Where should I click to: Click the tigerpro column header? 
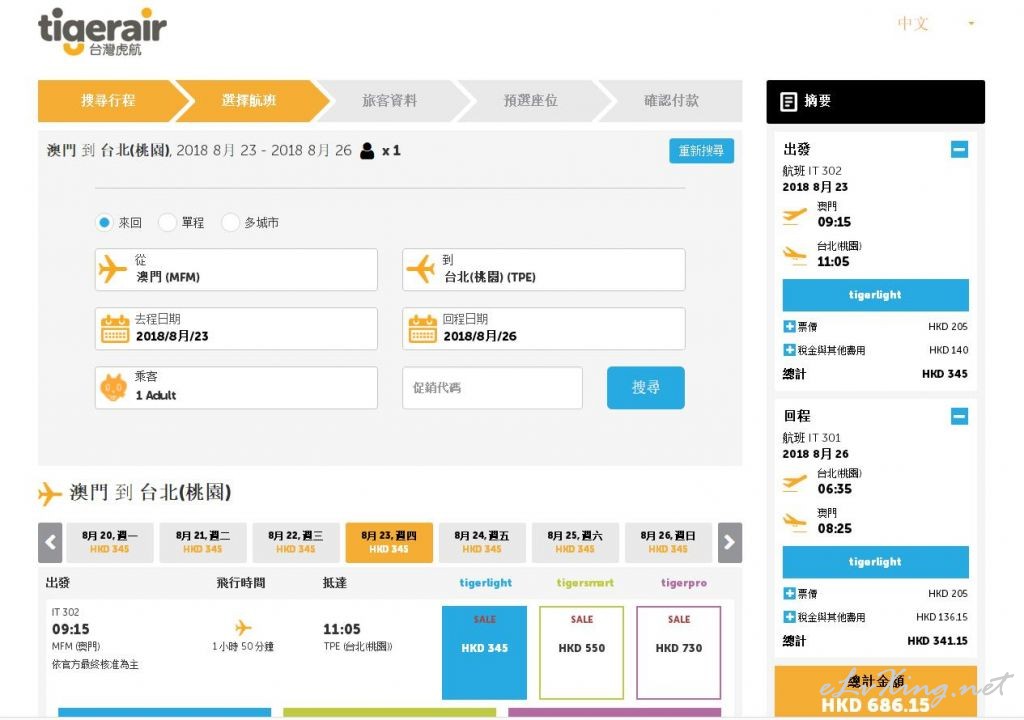coord(684,583)
